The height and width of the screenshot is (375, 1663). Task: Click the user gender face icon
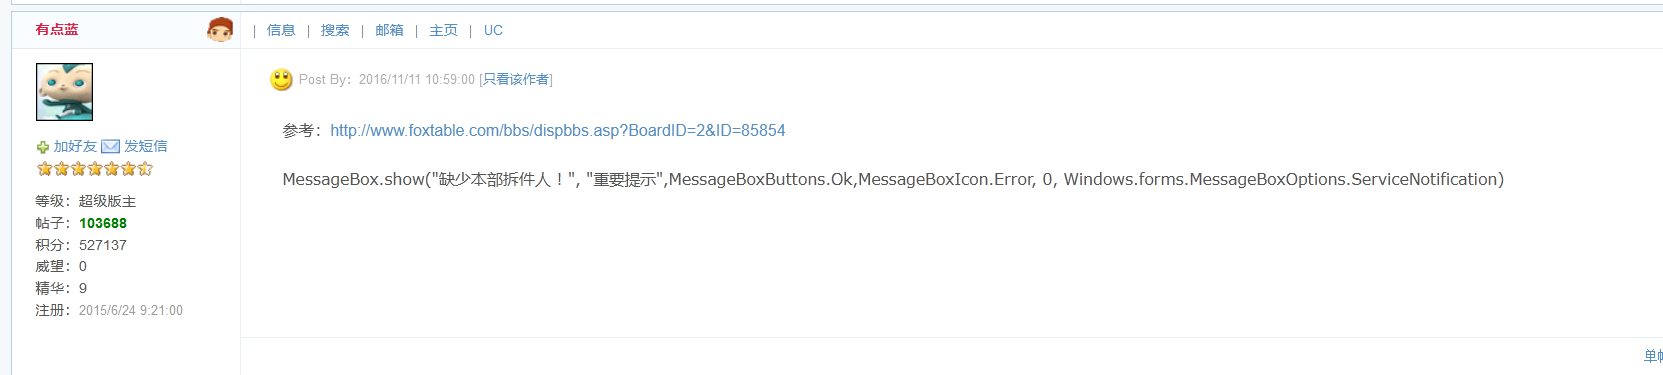220,30
